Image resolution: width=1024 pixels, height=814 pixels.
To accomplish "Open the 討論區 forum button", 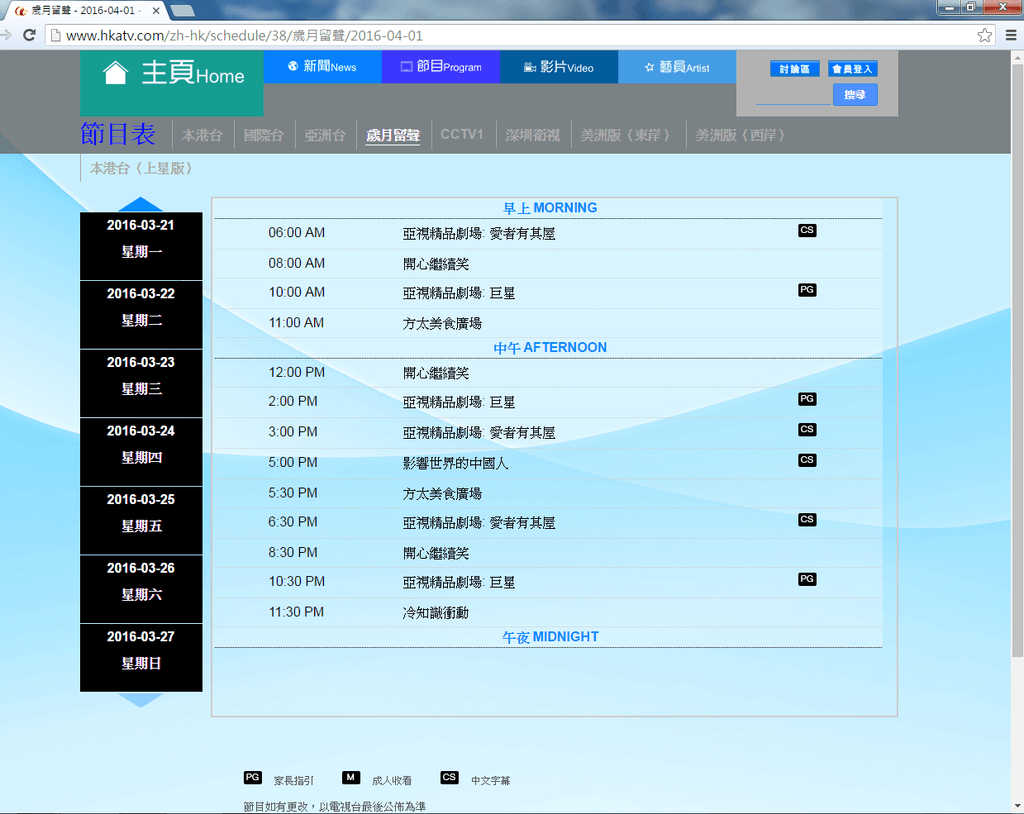I will click(795, 69).
